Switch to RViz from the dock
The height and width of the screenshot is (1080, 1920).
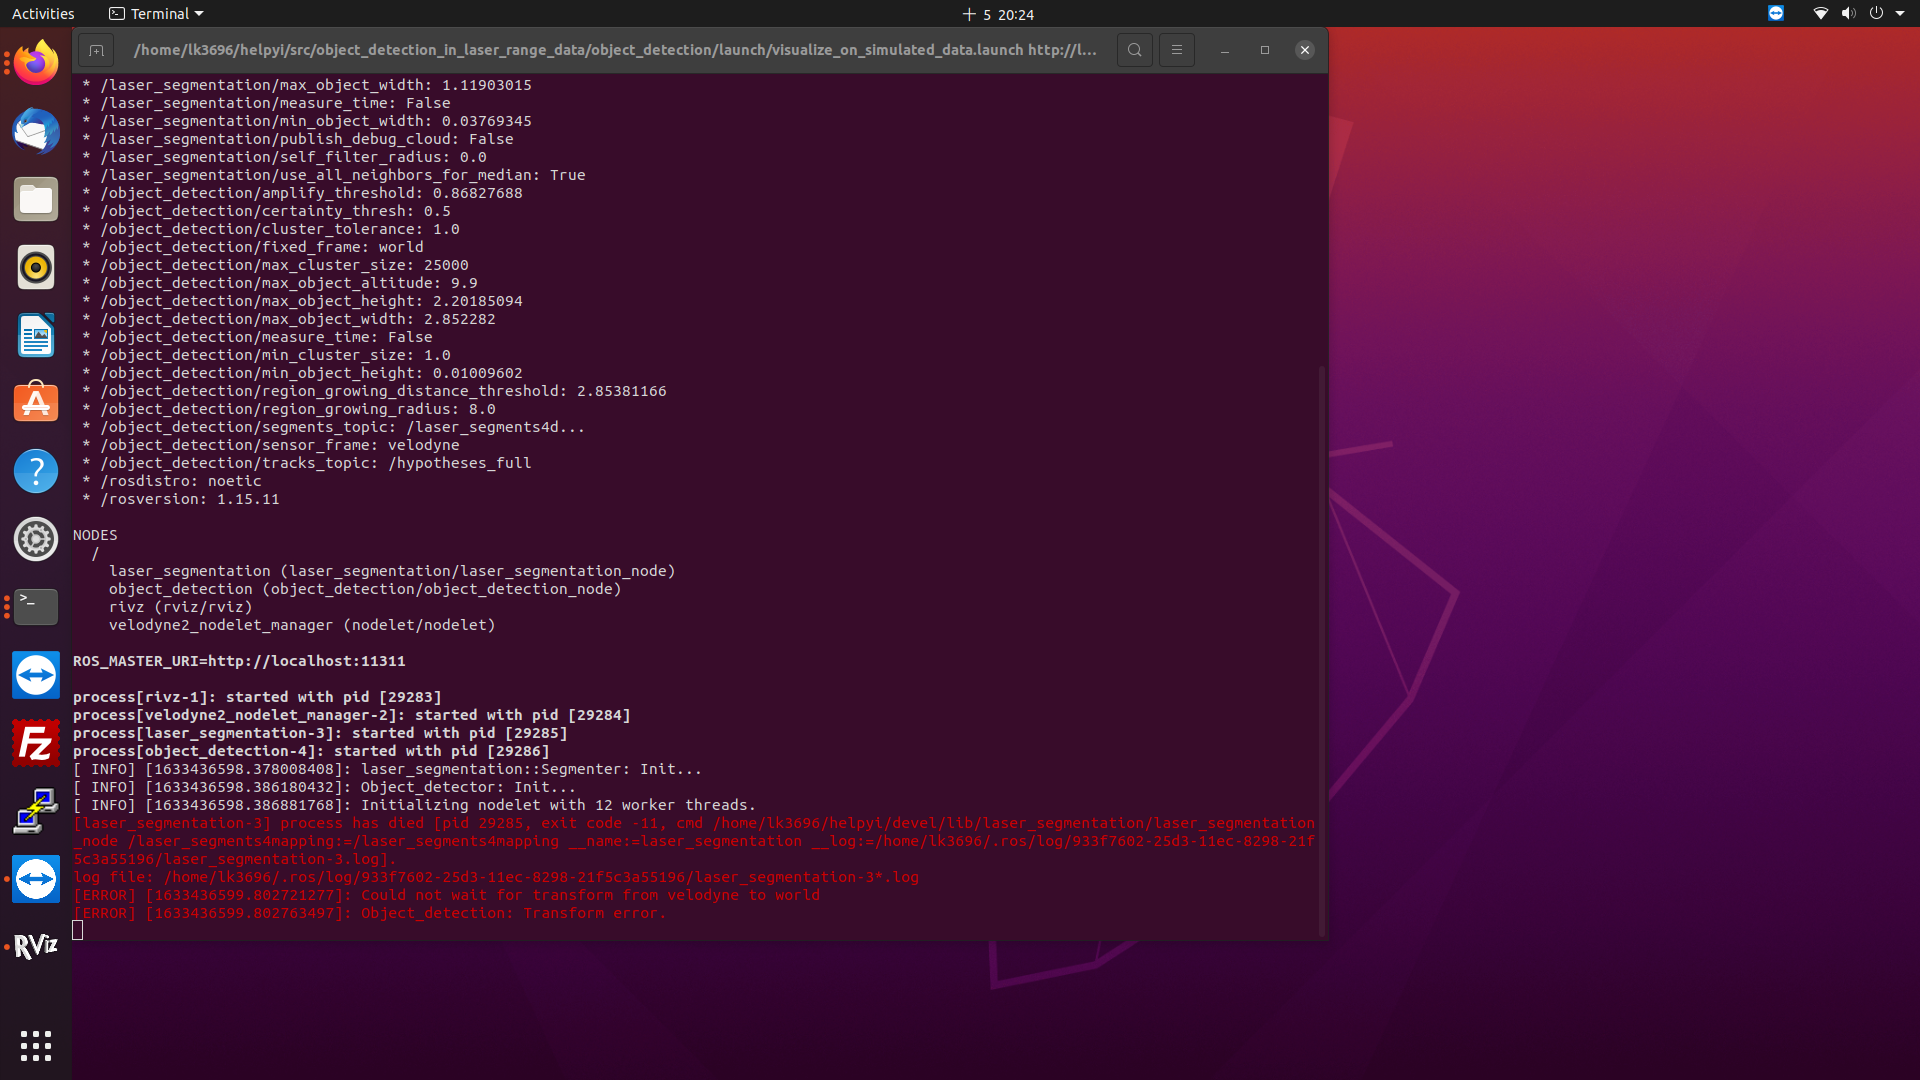(36, 947)
